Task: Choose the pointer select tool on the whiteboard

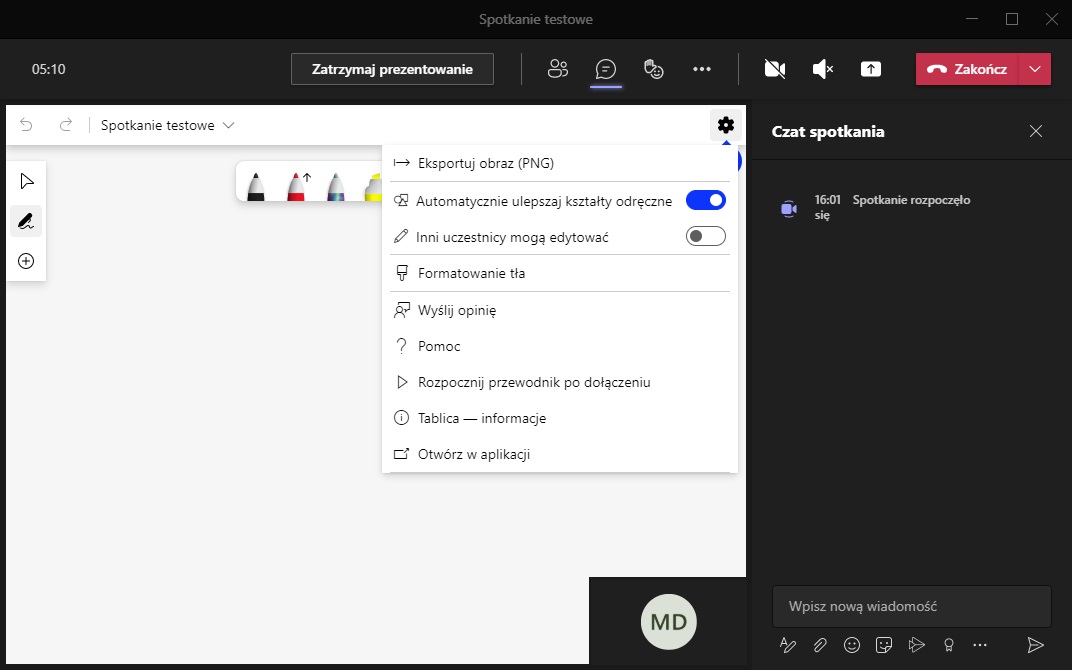Action: (26, 181)
